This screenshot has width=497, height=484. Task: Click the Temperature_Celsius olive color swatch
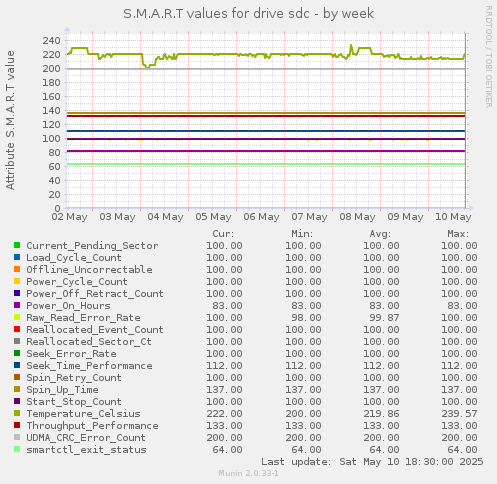(x=17, y=413)
